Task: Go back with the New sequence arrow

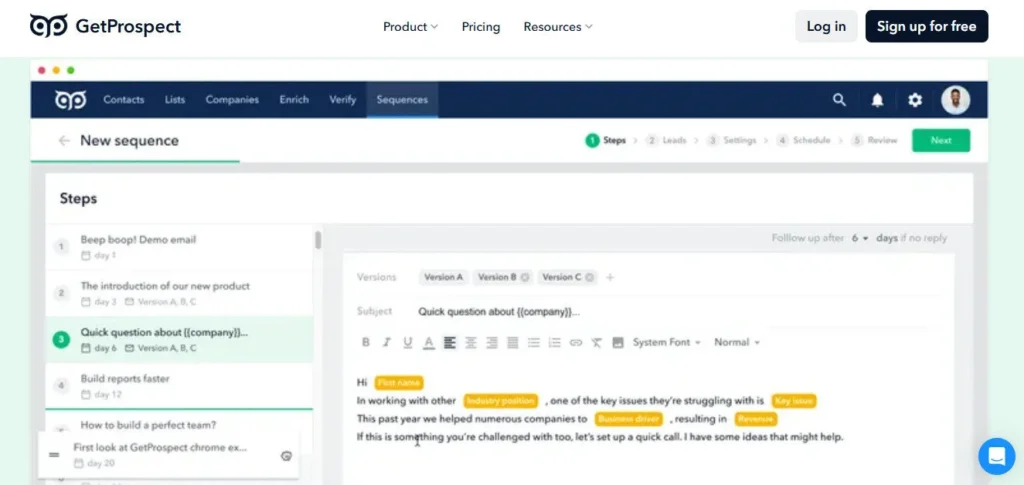Action: (63, 140)
